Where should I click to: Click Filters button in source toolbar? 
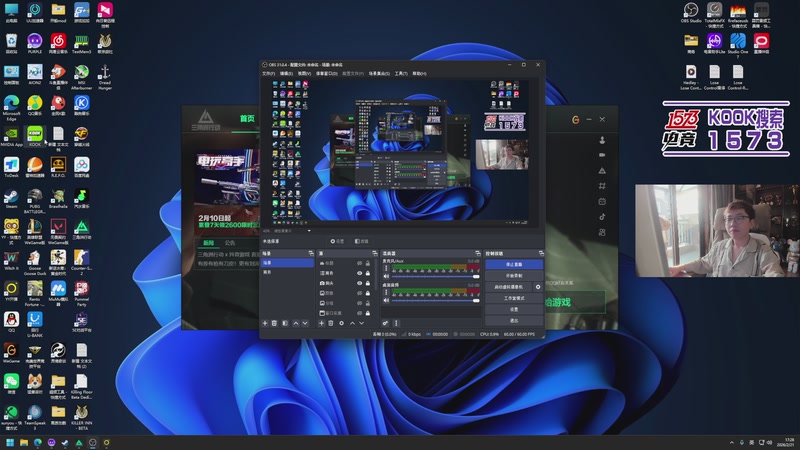pyautogui.click(x=361, y=241)
